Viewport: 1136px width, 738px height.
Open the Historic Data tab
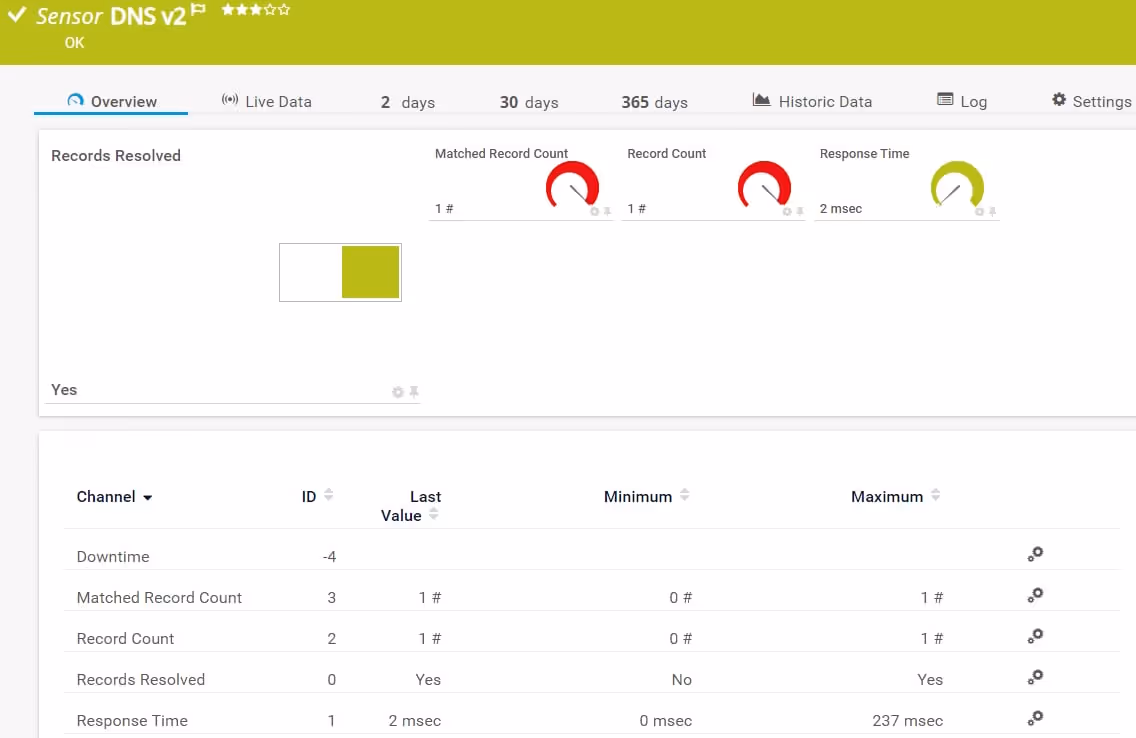(812, 102)
